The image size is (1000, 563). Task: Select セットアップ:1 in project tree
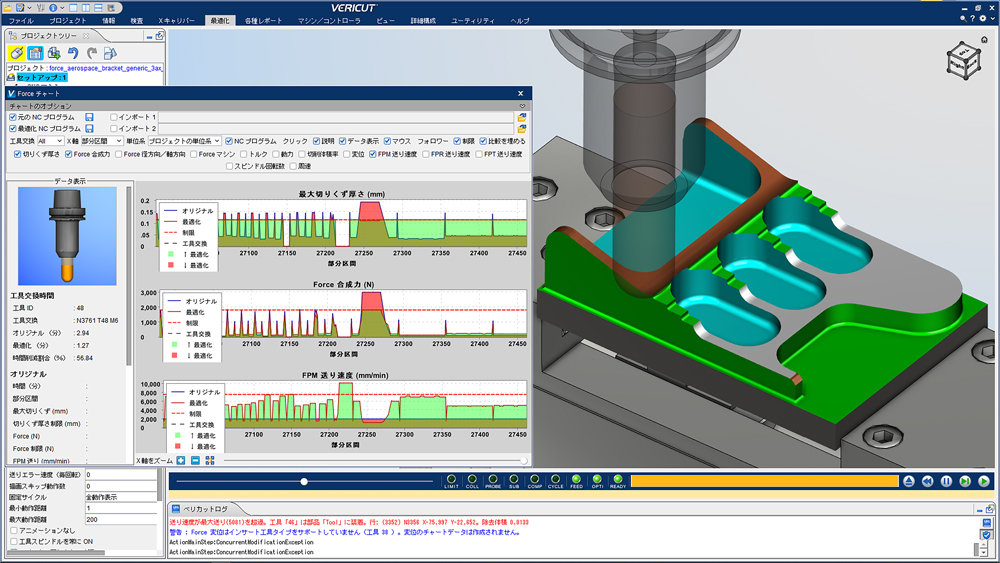tap(41, 77)
